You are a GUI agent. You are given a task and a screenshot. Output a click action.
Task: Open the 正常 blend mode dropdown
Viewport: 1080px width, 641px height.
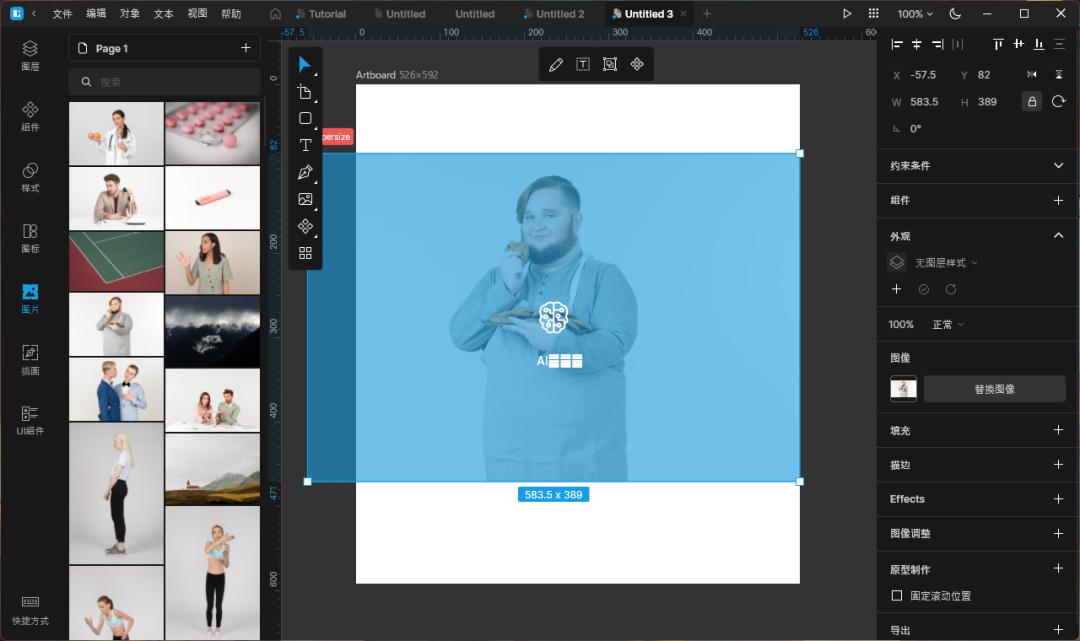[x=948, y=325]
